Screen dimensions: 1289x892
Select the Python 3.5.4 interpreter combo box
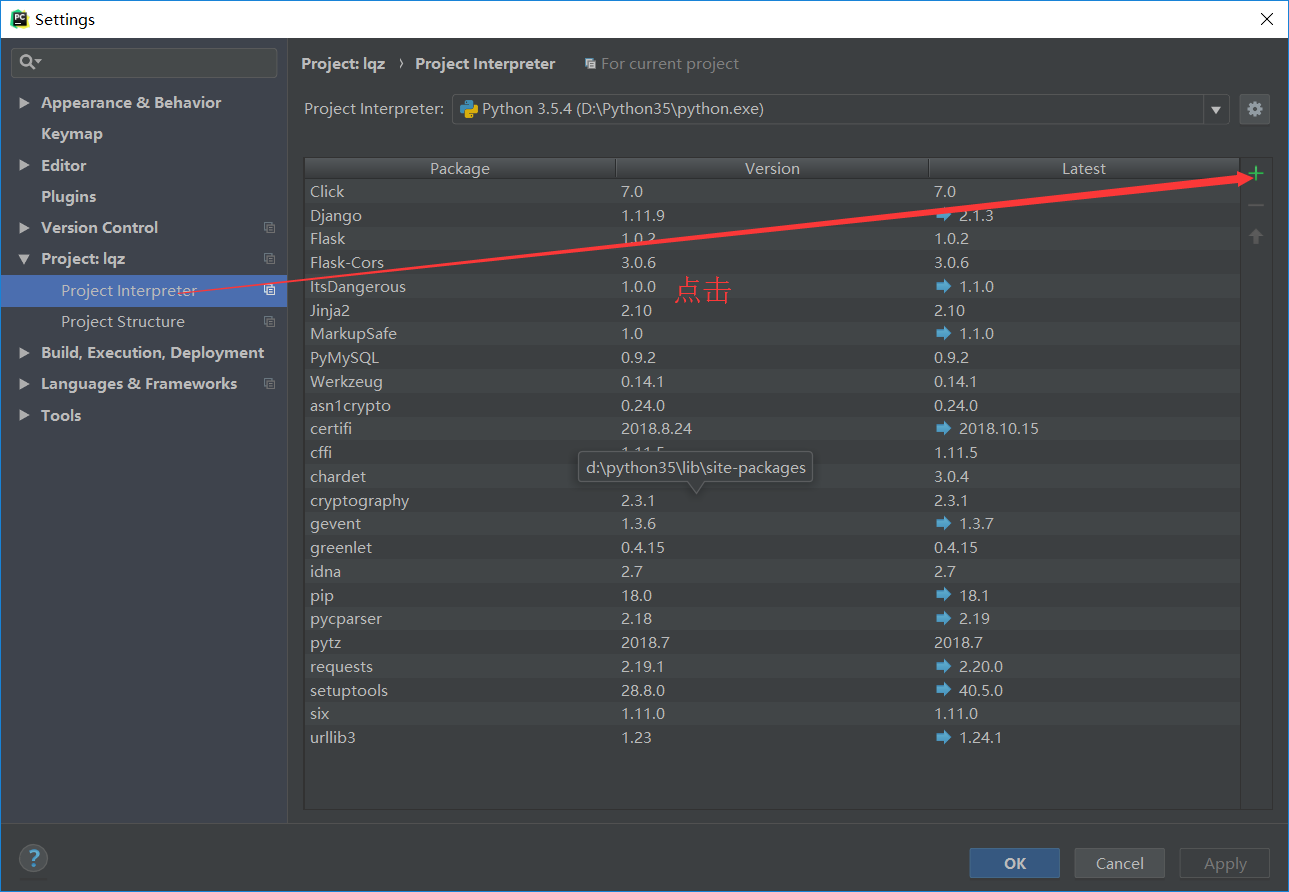click(840, 110)
